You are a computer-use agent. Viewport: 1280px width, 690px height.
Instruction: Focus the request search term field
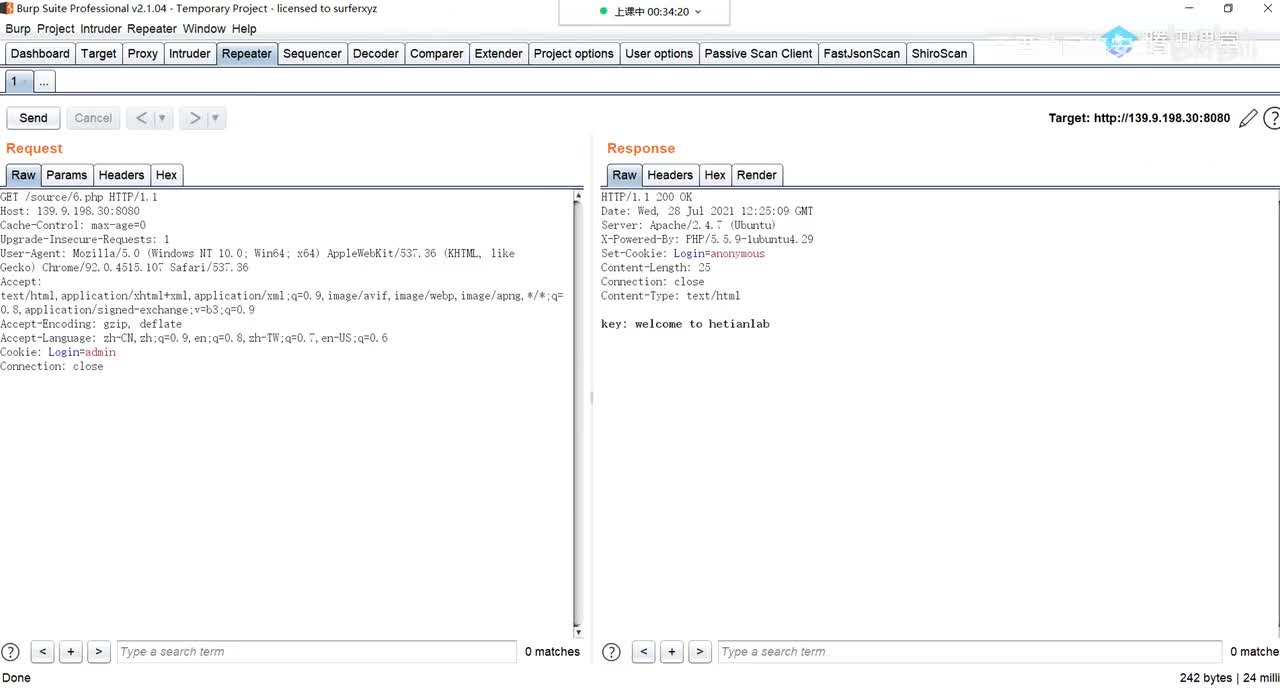coord(316,652)
